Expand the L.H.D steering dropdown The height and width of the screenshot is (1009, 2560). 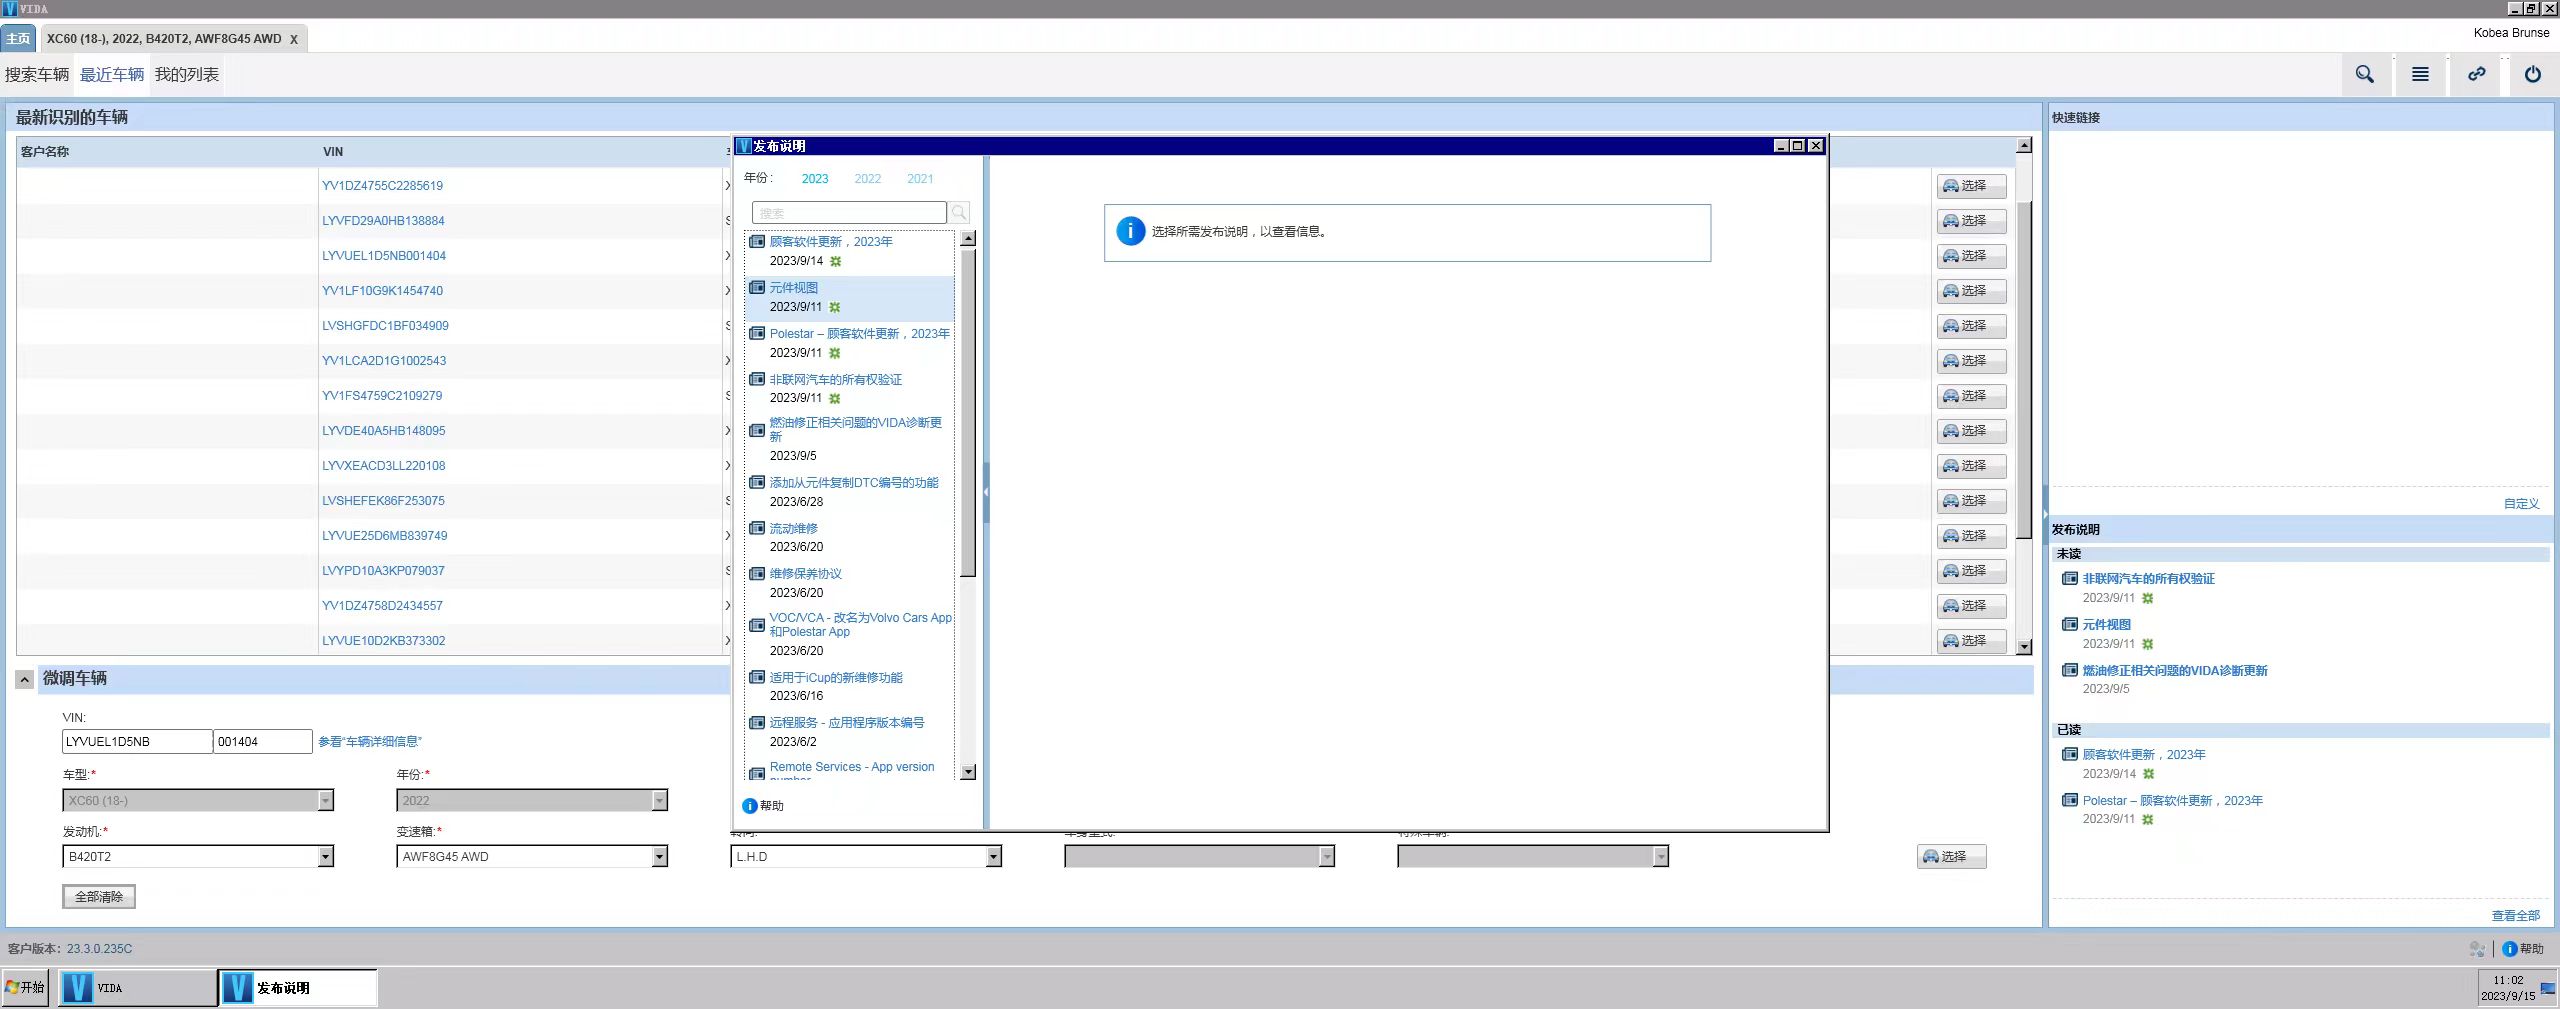[993, 857]
